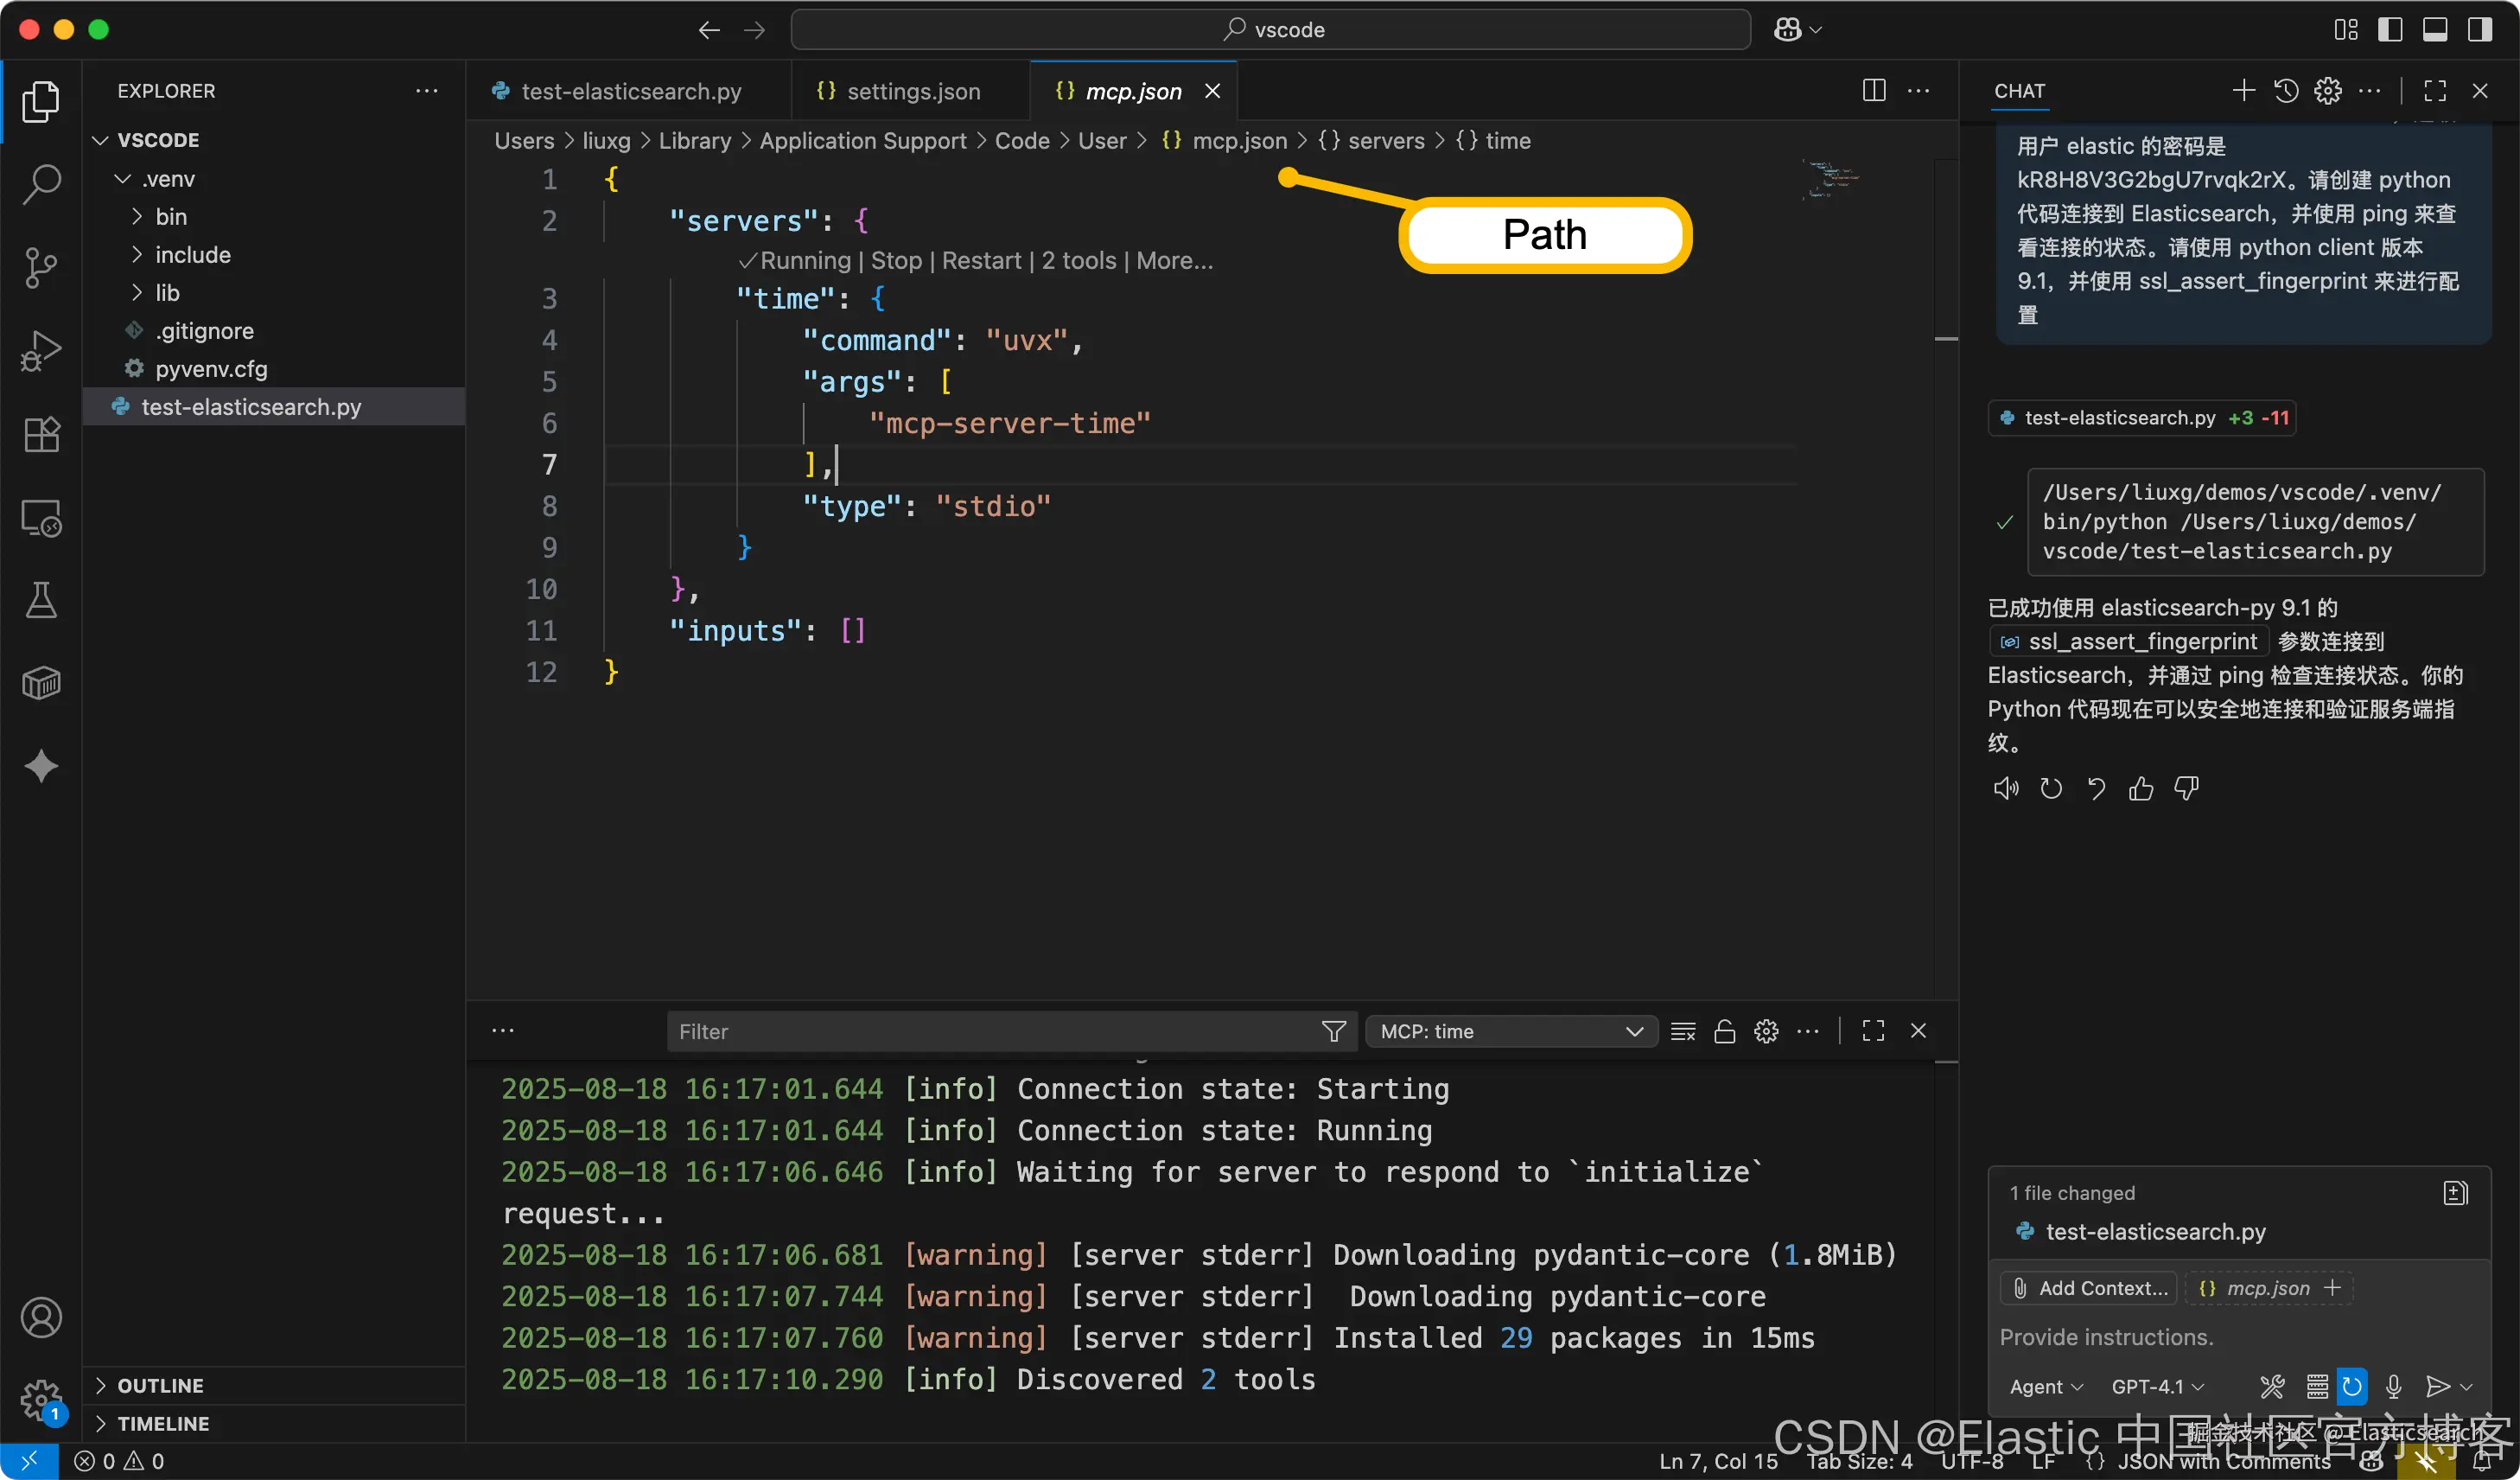Mark chat response as helpful
The image size is (2520, 1480).
coord(2141,789)
